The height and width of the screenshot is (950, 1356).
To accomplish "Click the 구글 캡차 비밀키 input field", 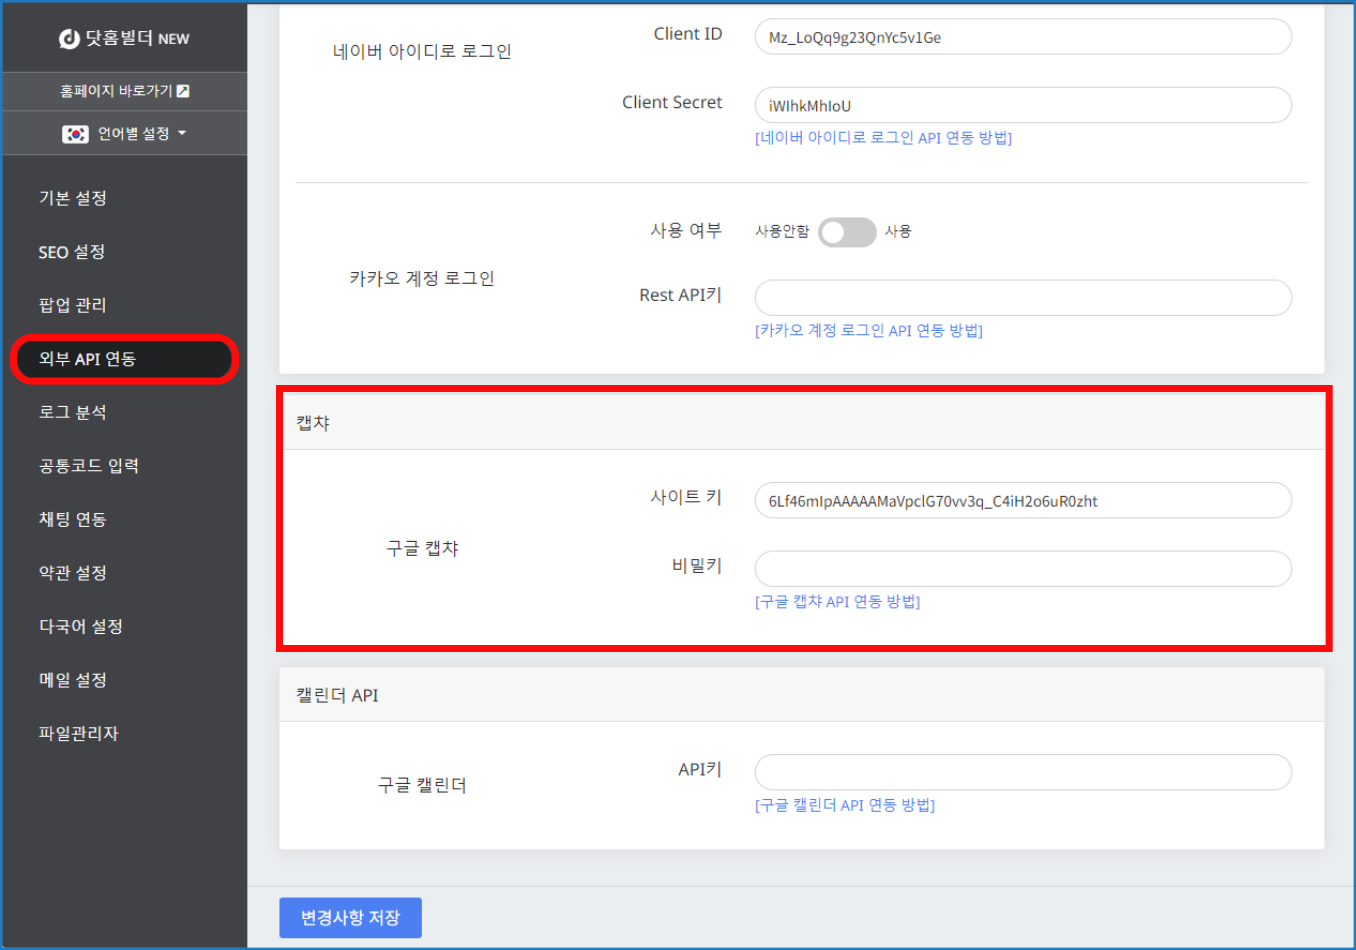I will point(1022,569).
